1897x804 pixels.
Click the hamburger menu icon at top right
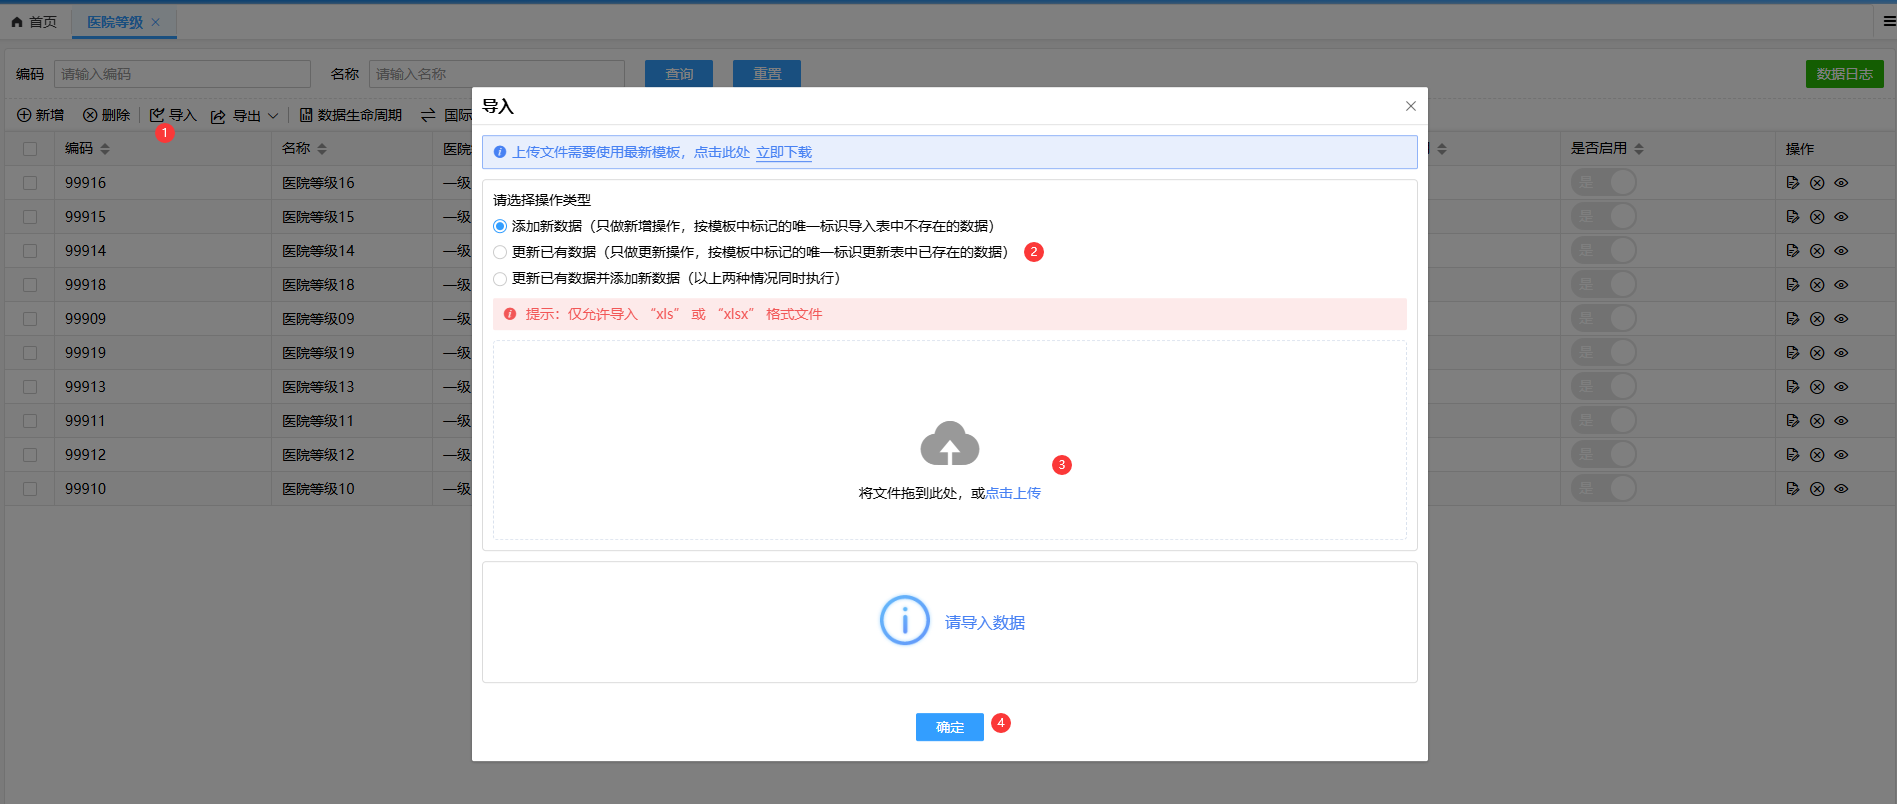coord(1889,21)
